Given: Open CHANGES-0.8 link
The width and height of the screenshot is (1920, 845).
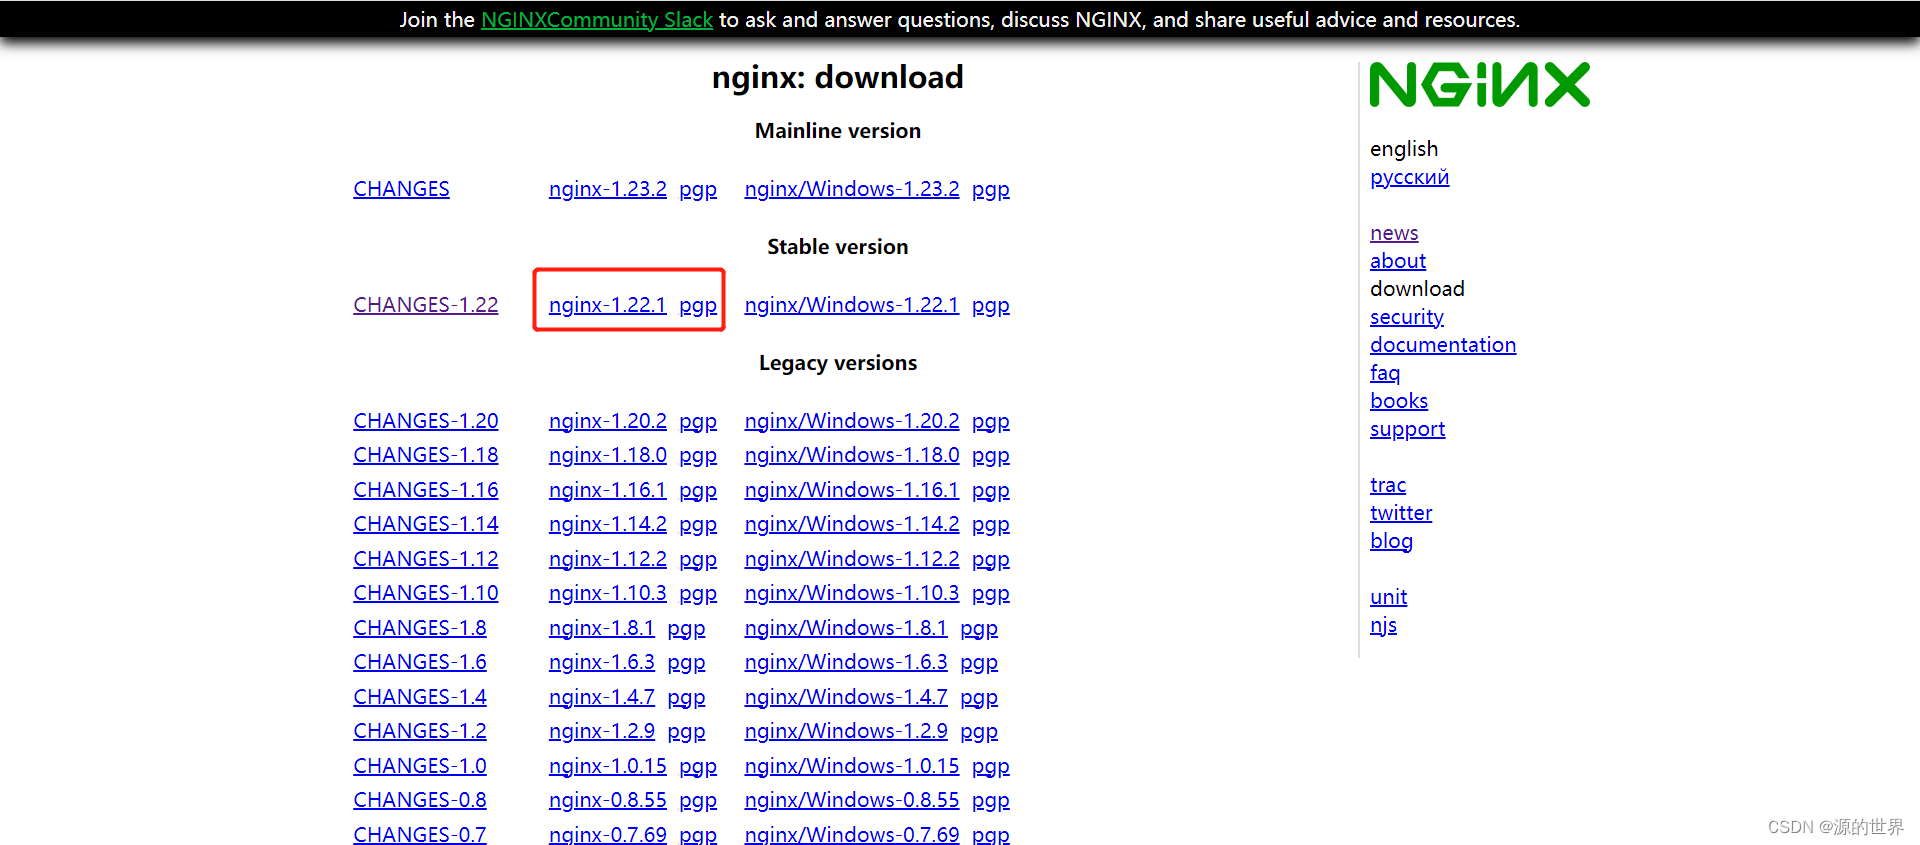Looking at the screenshot, I should pyautogui.click(x=420, y=800).
